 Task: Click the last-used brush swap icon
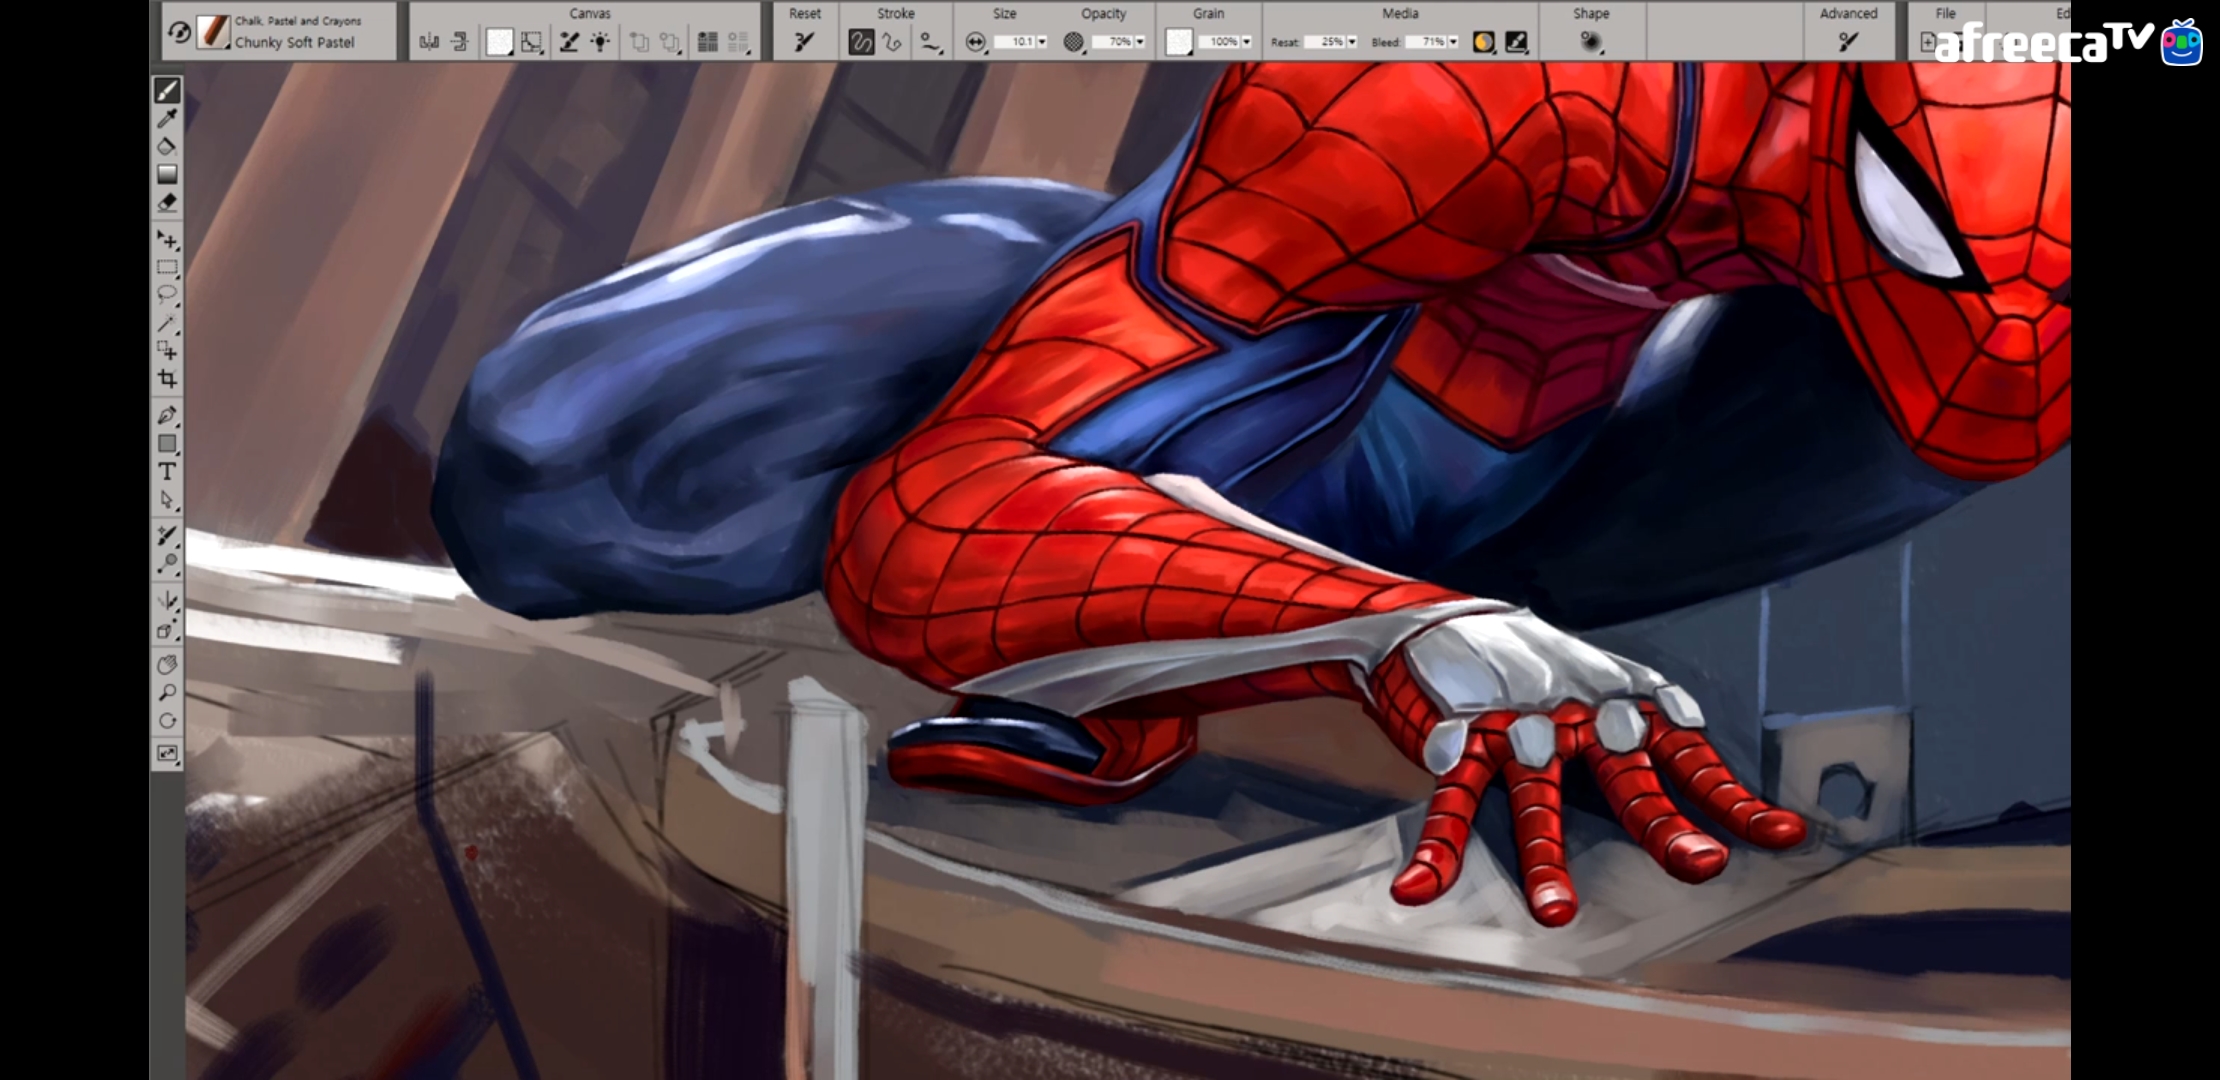(179, 33)
